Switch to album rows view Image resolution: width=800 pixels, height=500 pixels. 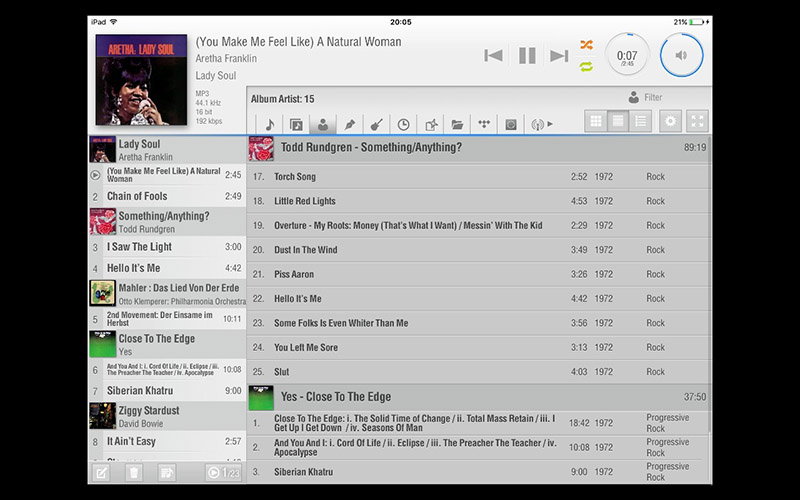pyautogui.click(x=618, y=121)
